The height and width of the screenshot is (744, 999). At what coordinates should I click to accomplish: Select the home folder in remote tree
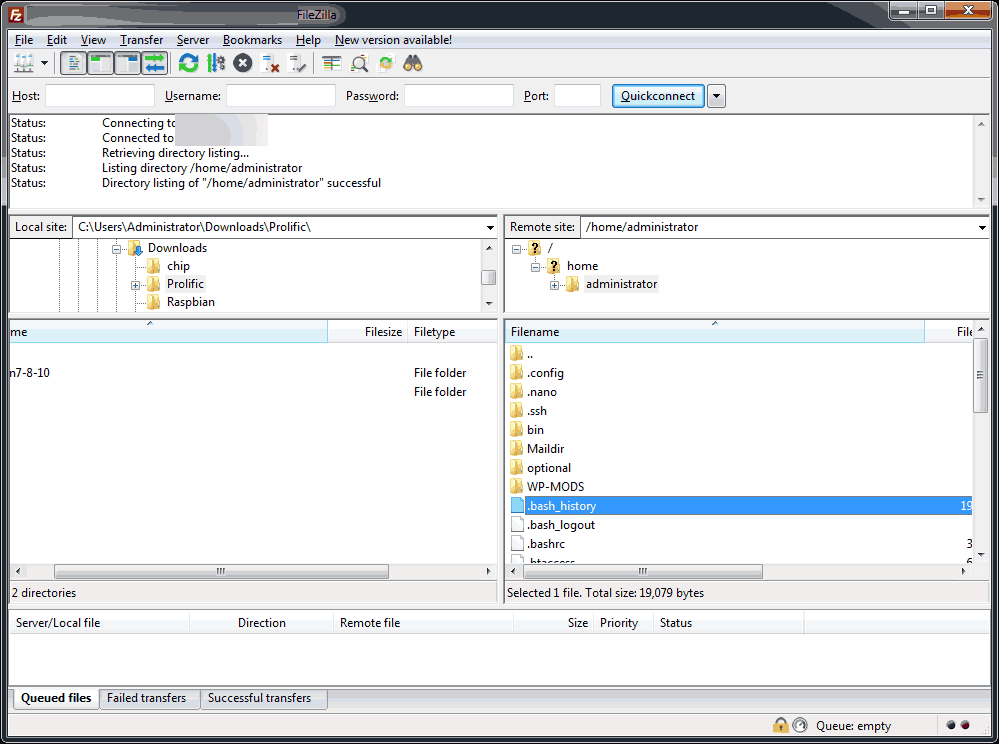pos(582,266)
